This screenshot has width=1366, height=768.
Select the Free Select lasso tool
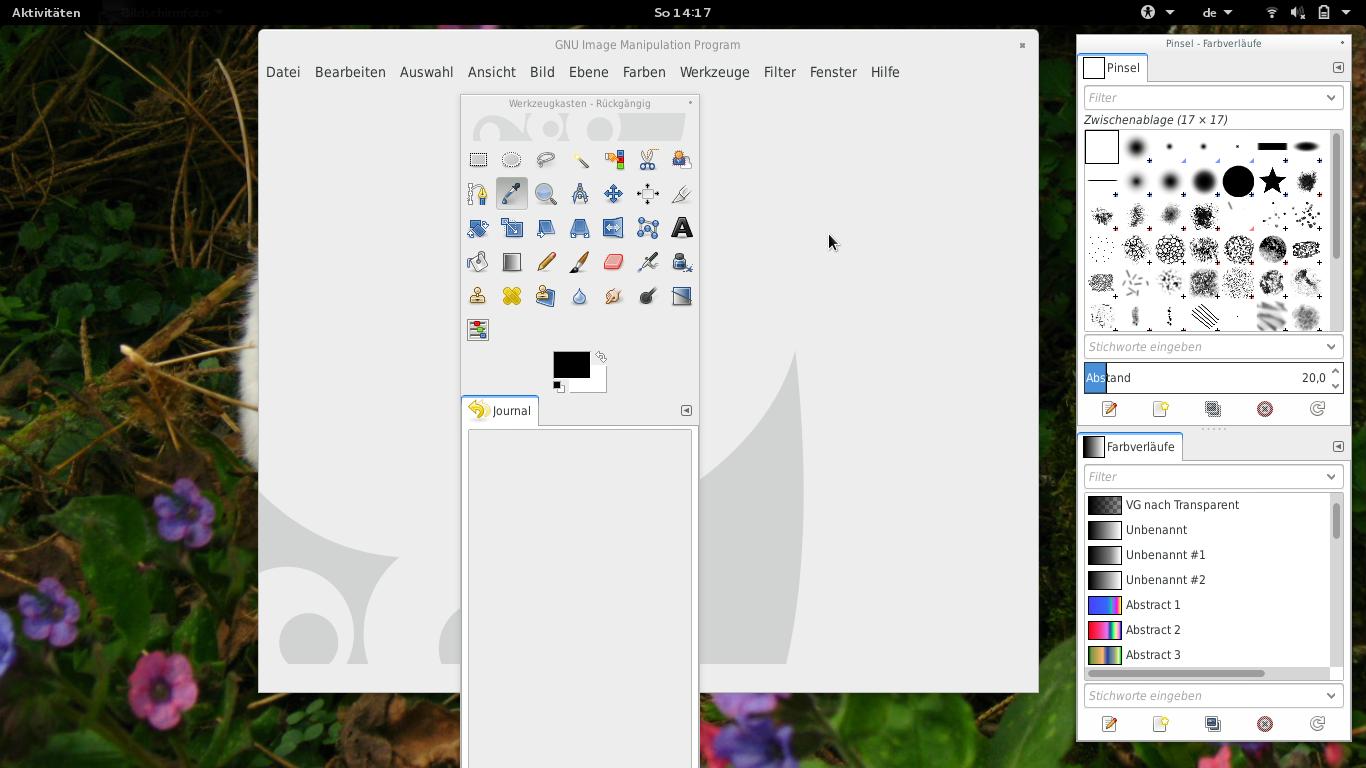click(x=546, y=160)
